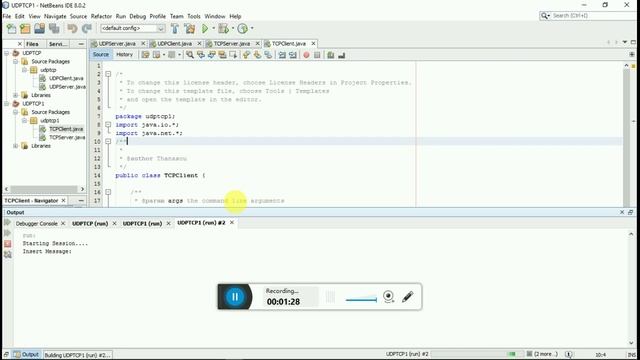Click the Clean and Build Project icon

(x=189, y=29)
